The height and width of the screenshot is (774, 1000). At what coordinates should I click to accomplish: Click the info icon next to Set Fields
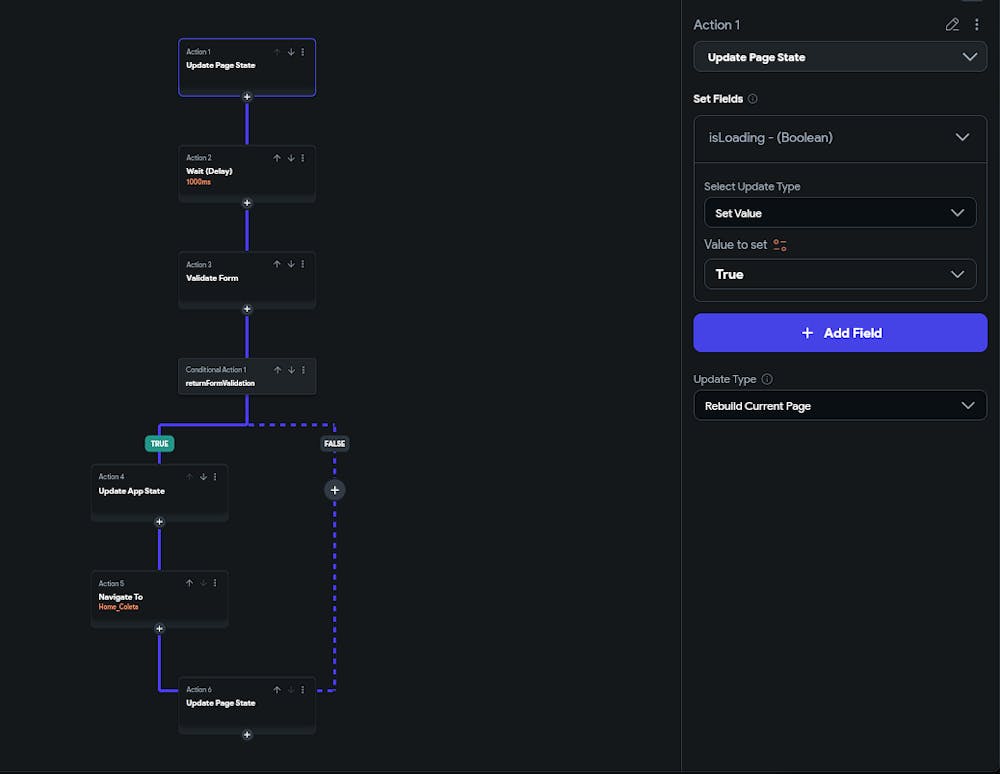[x=753, y=99]
